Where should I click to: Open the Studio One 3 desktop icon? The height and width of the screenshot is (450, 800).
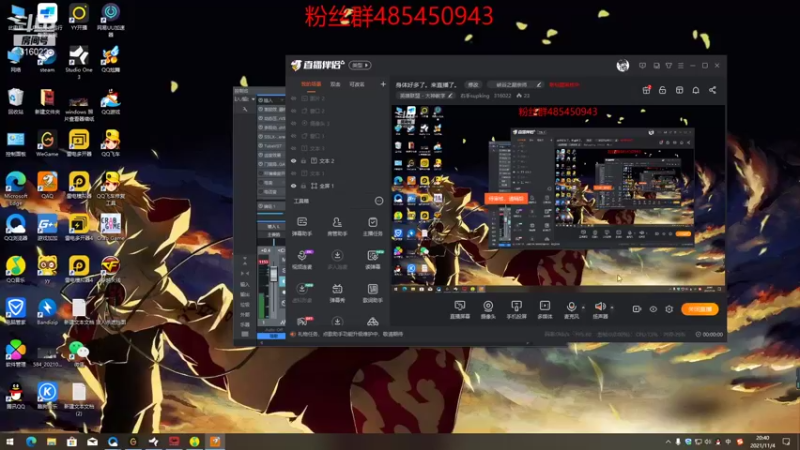click(x=79, y=62)
